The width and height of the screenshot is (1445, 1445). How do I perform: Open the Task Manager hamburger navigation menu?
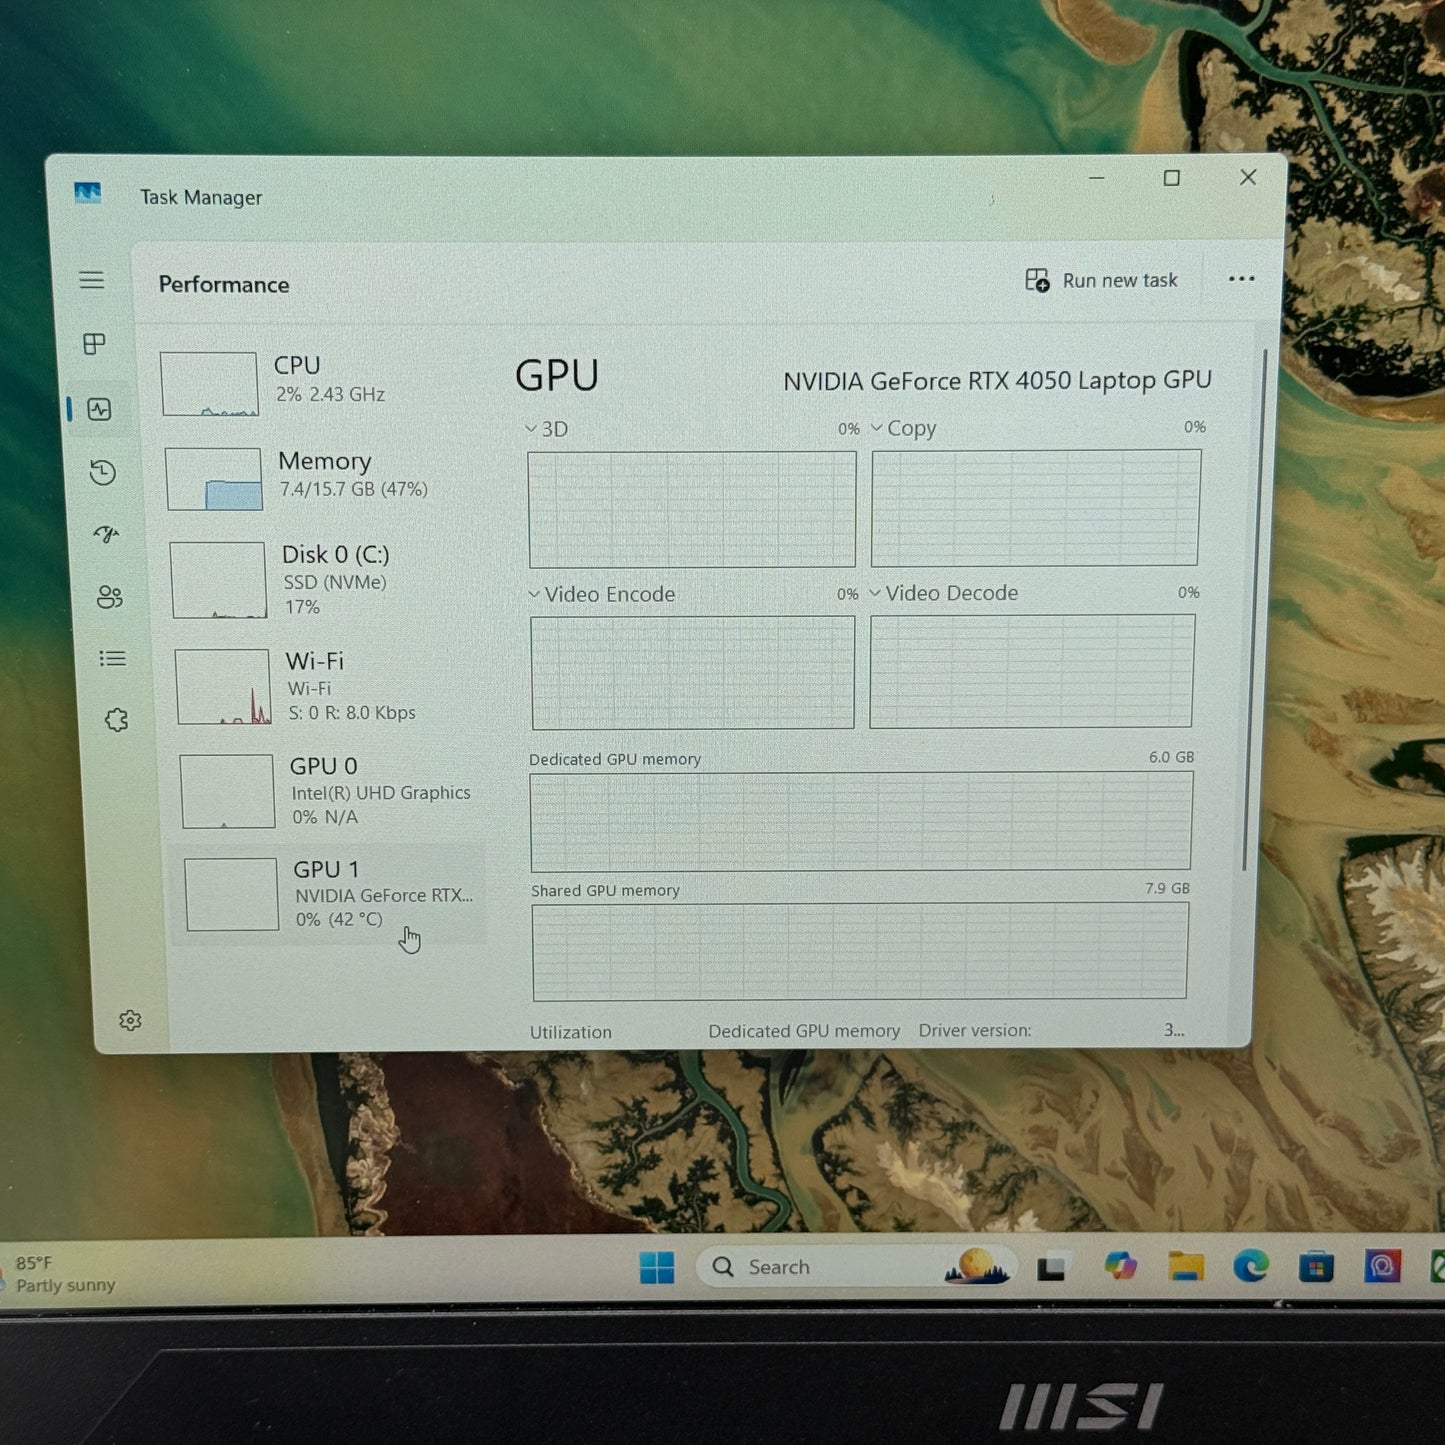tap(92, 280)
